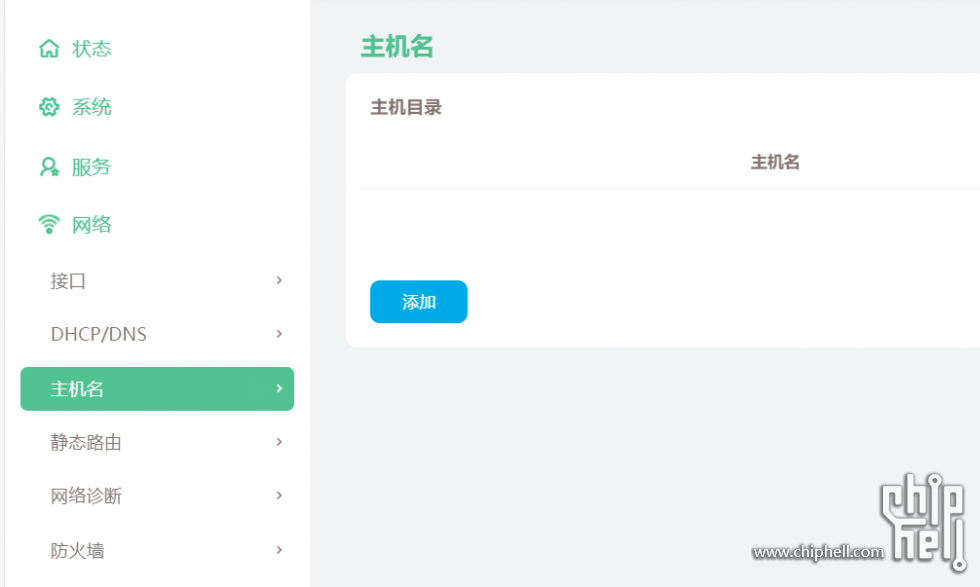Click the home icon beside 状态

click(x=49, y=48)
